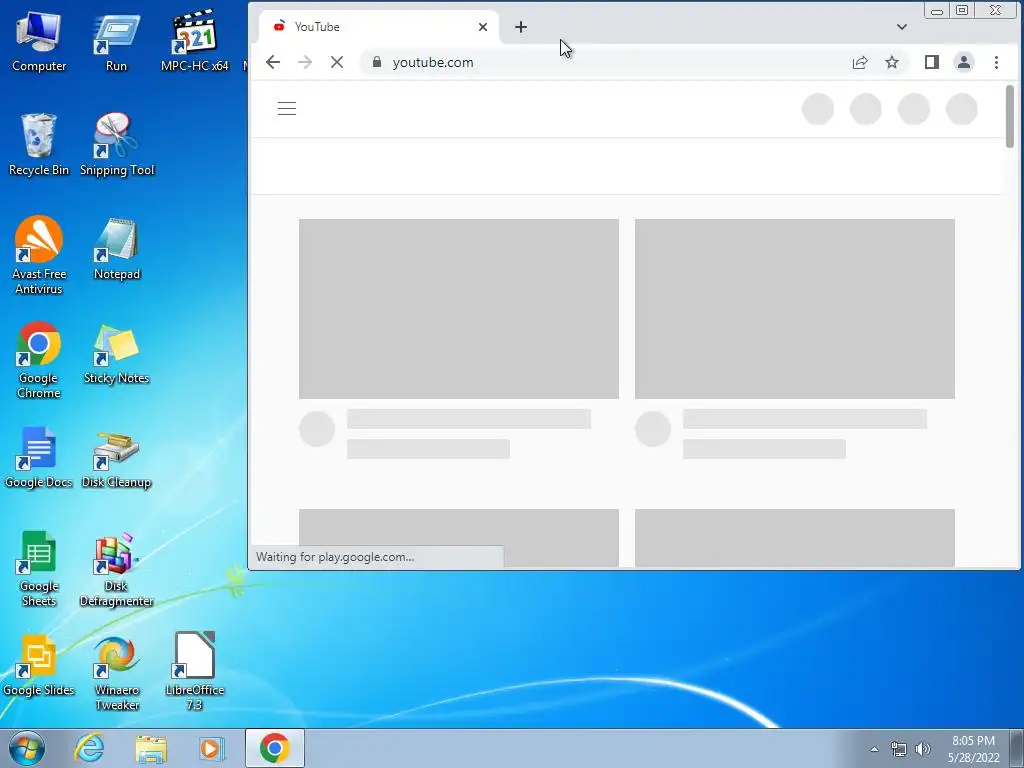Launch Internet Explorer from the taskbar

(x=89, y=748)
